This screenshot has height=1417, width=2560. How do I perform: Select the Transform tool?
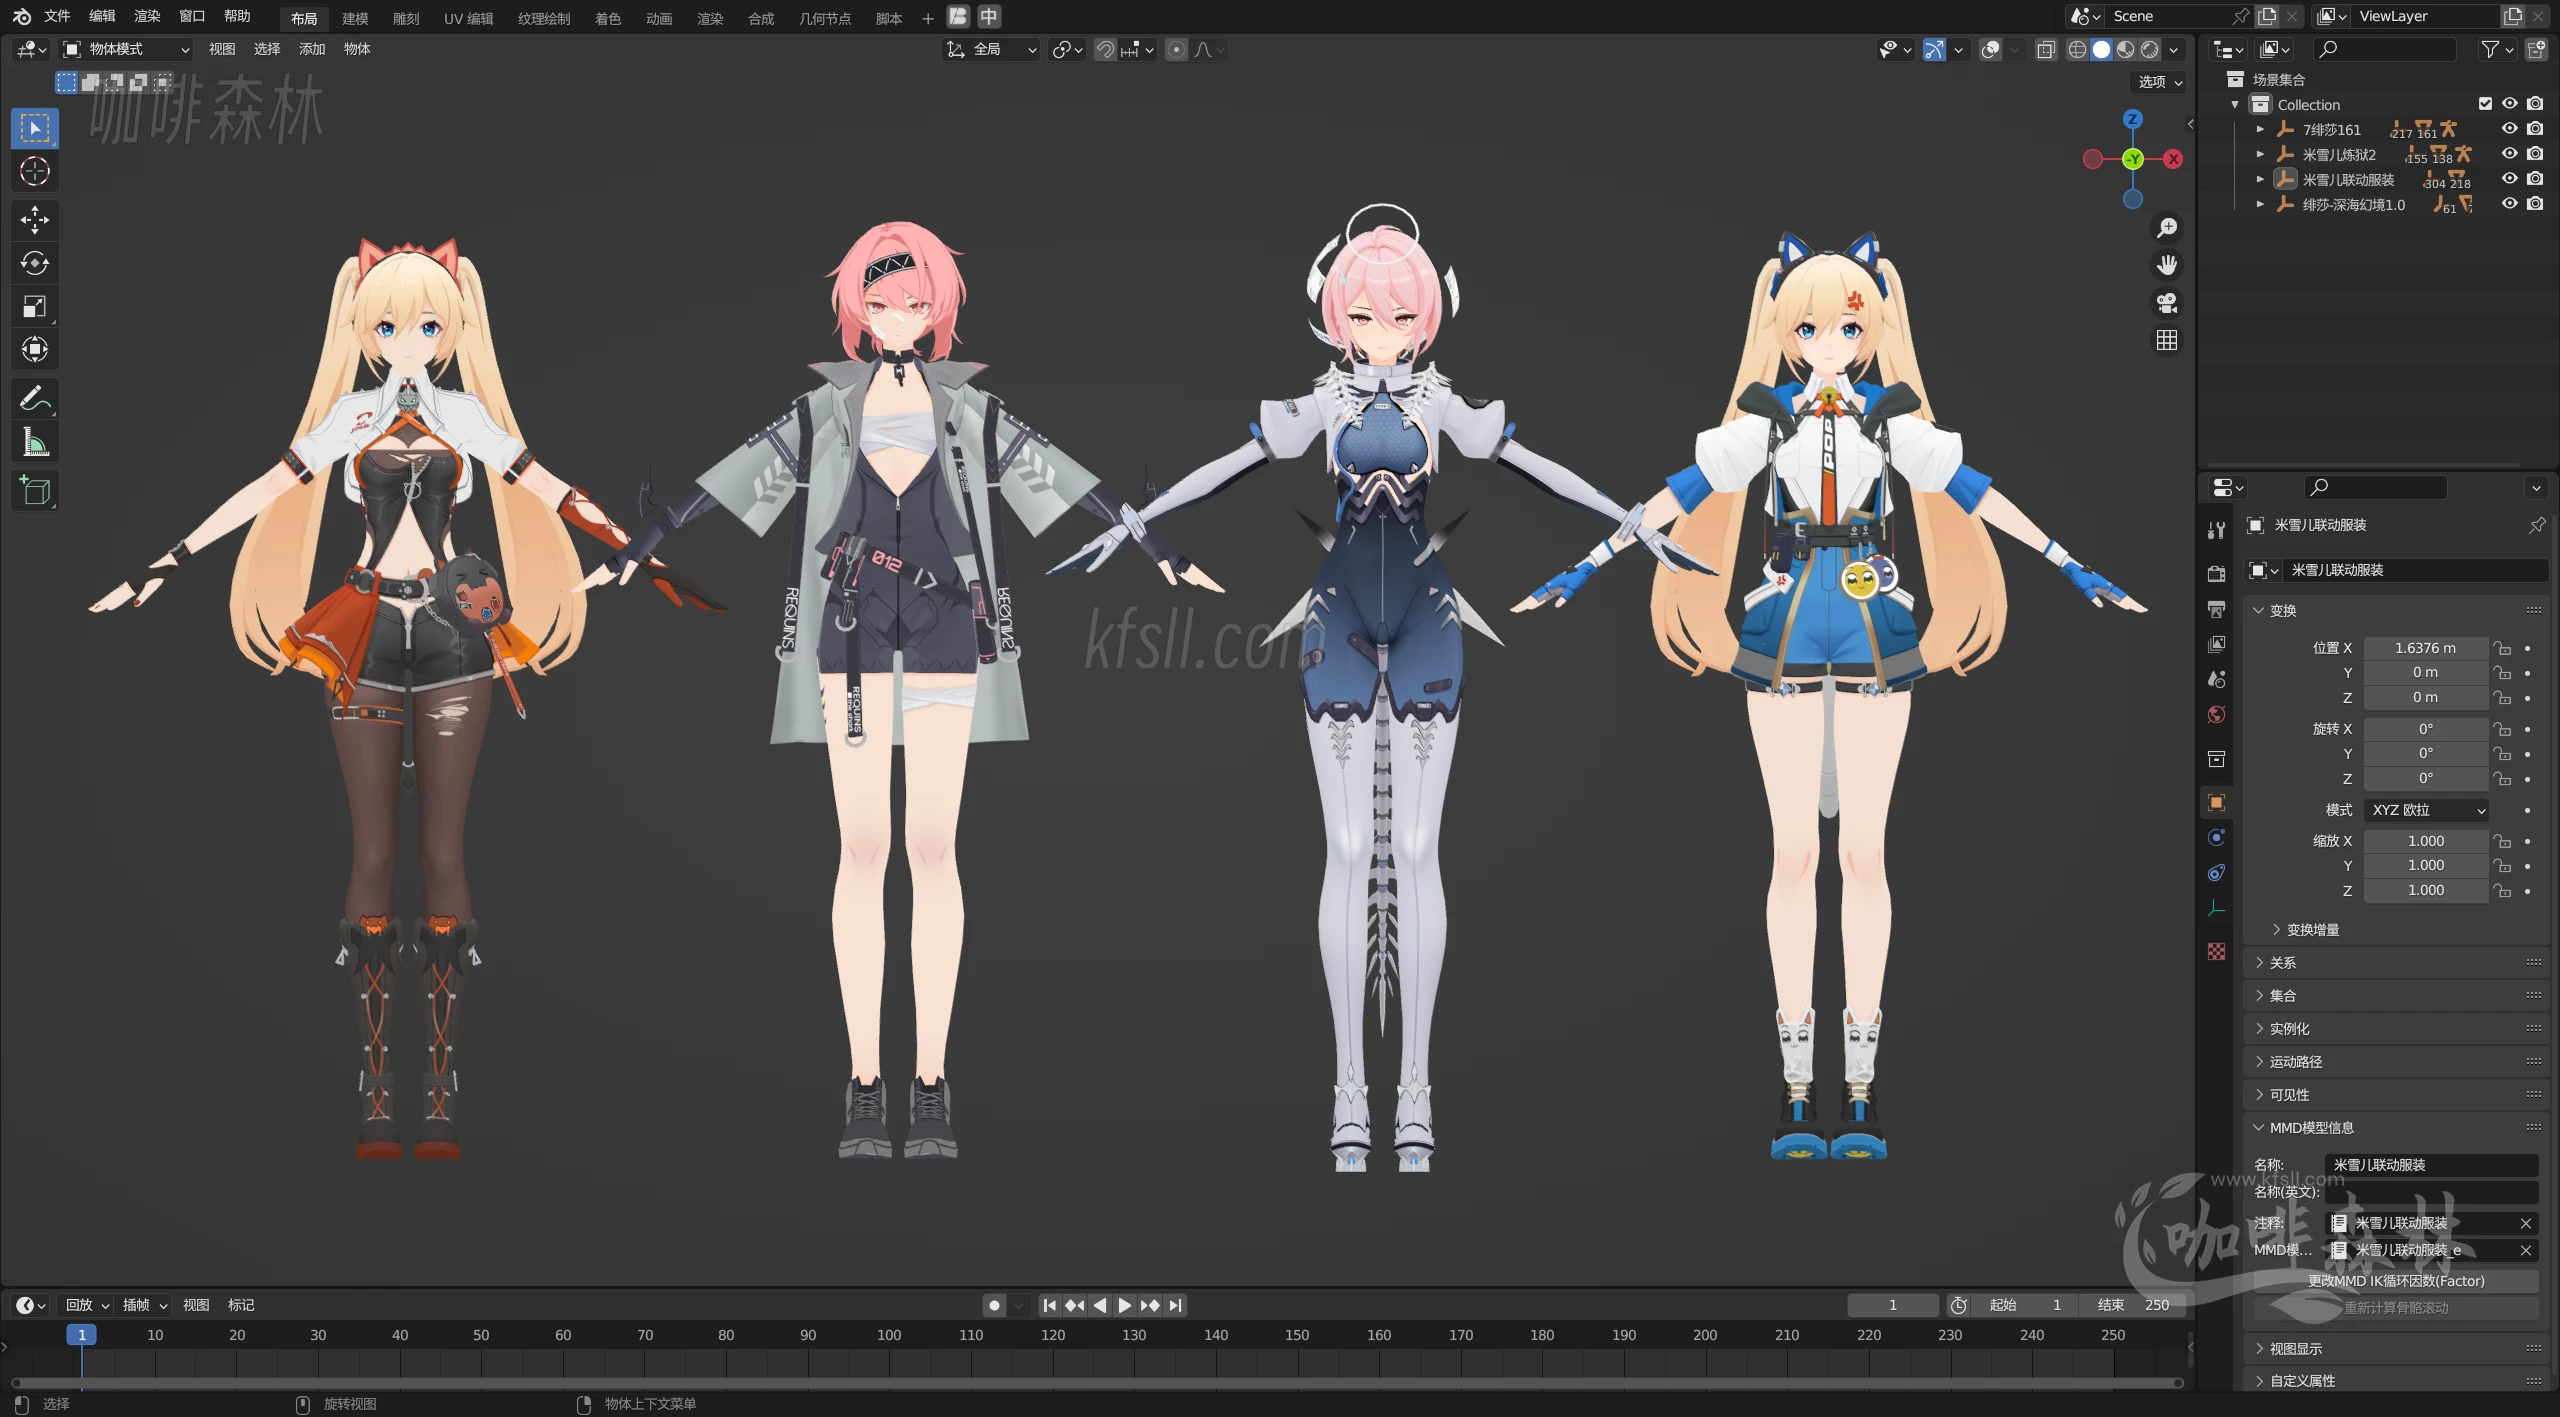35,349
